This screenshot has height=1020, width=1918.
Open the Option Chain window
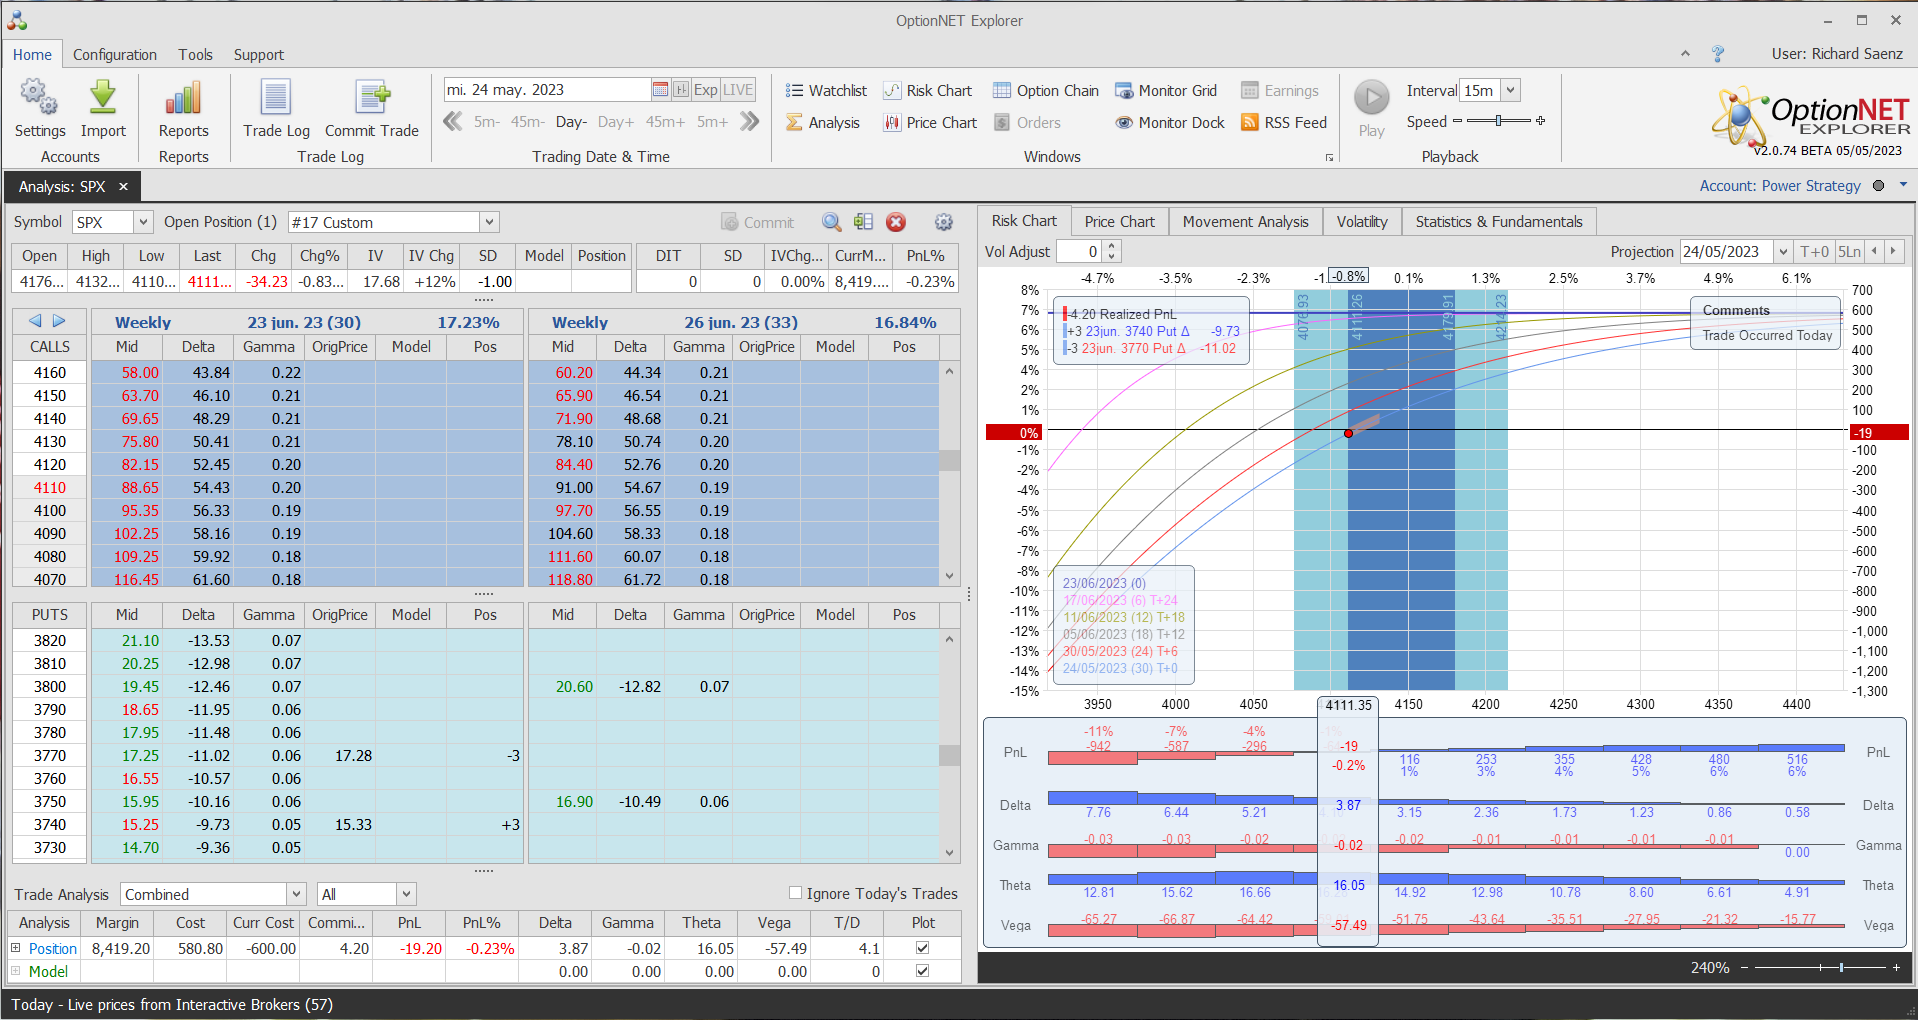1046,91
